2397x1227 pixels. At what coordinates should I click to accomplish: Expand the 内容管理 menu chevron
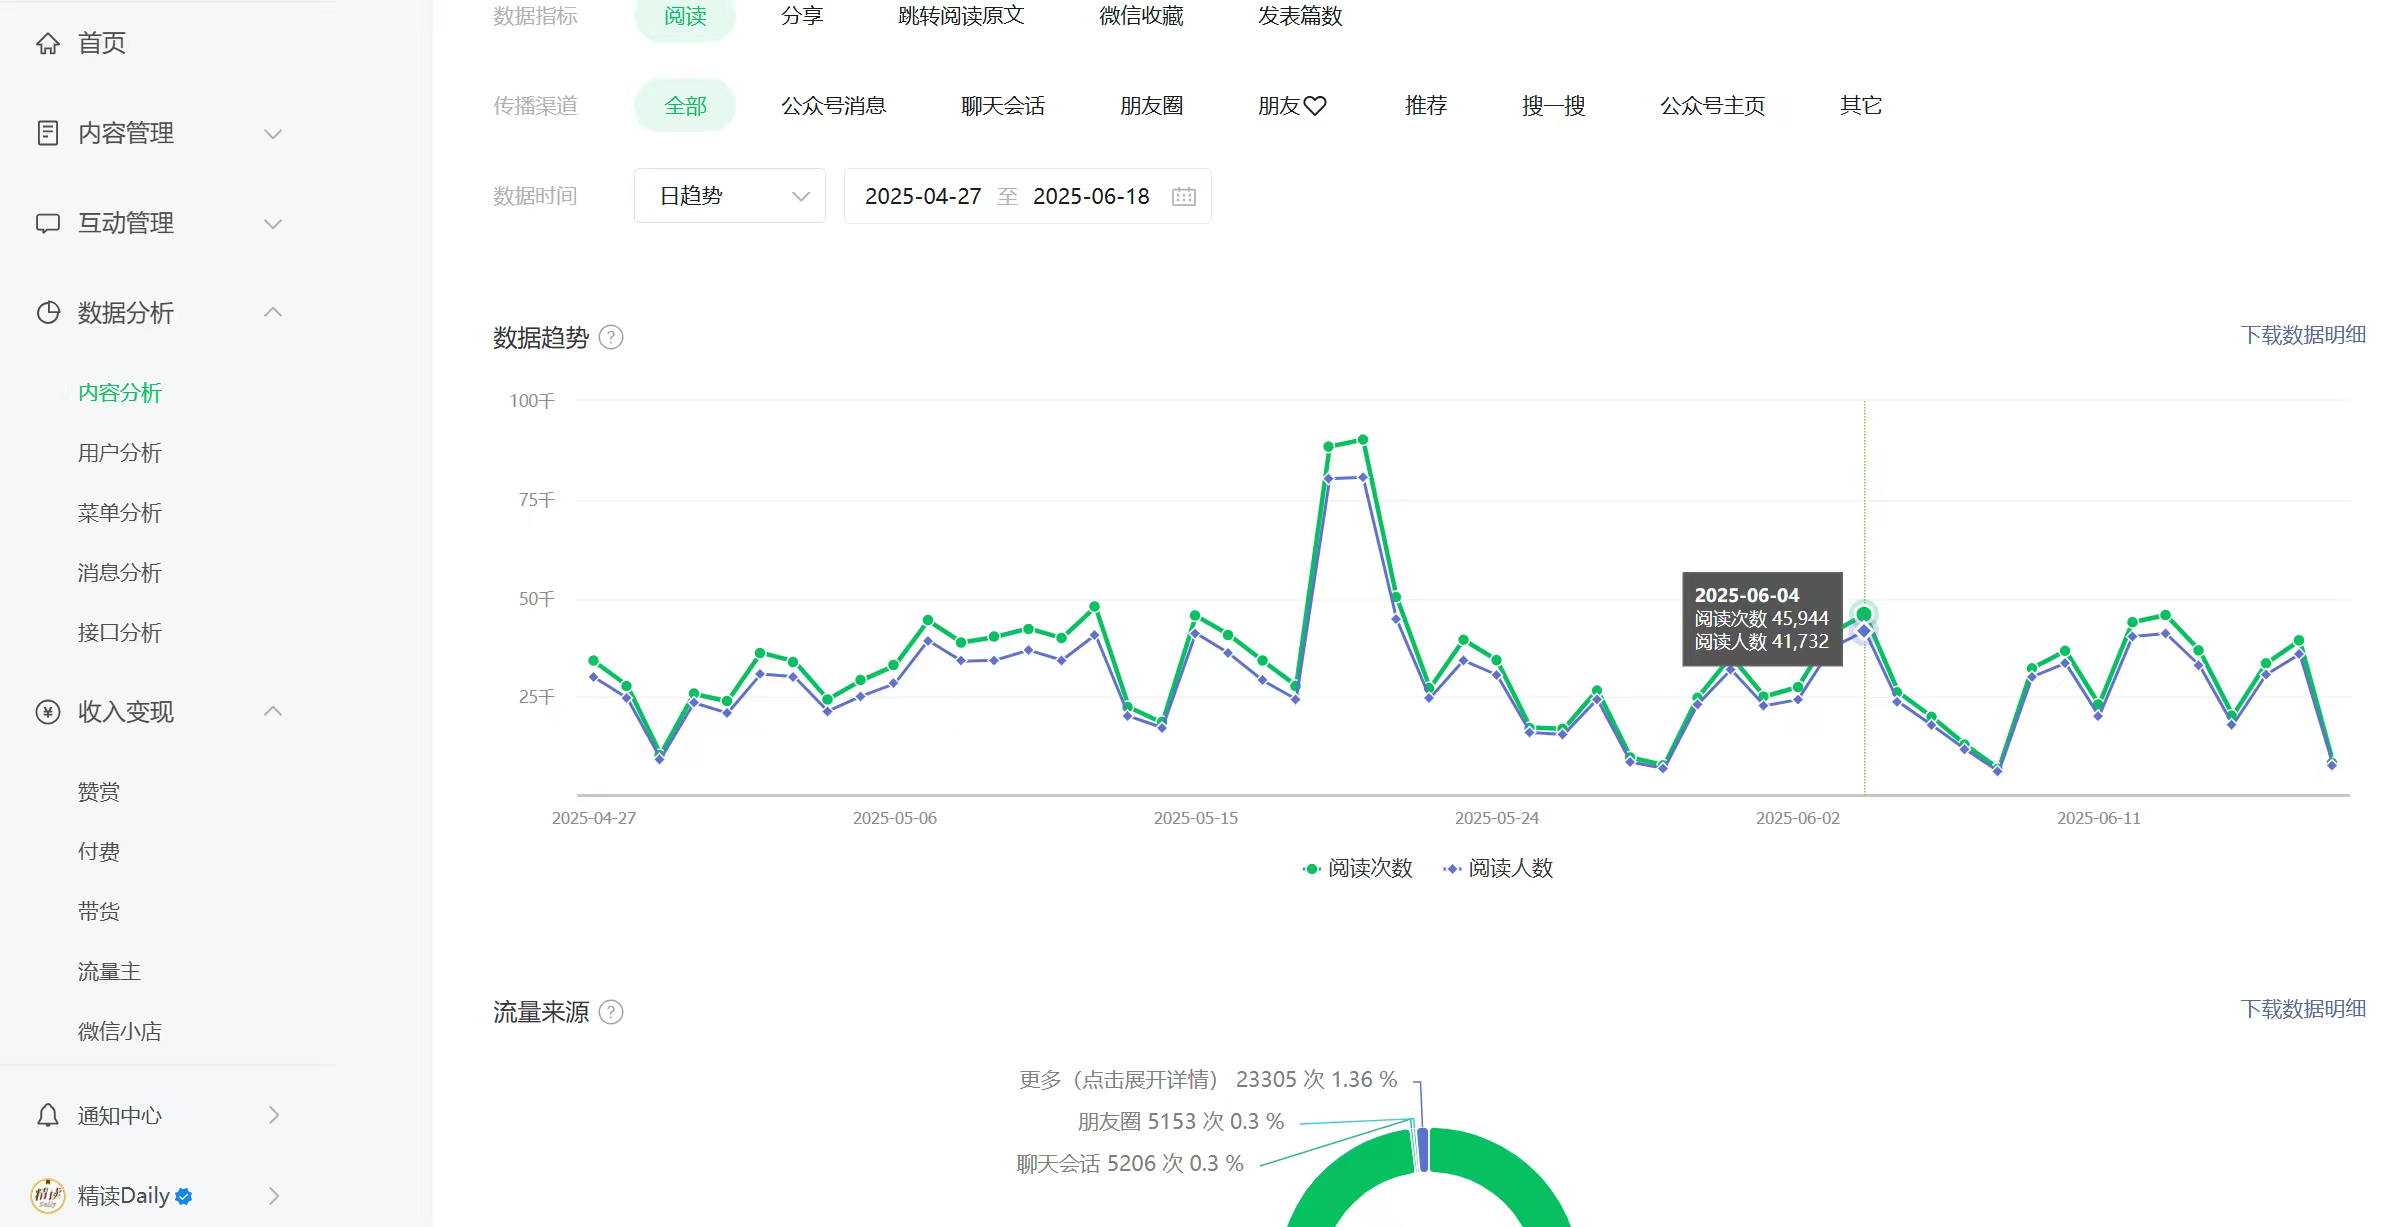coord(273,133)
